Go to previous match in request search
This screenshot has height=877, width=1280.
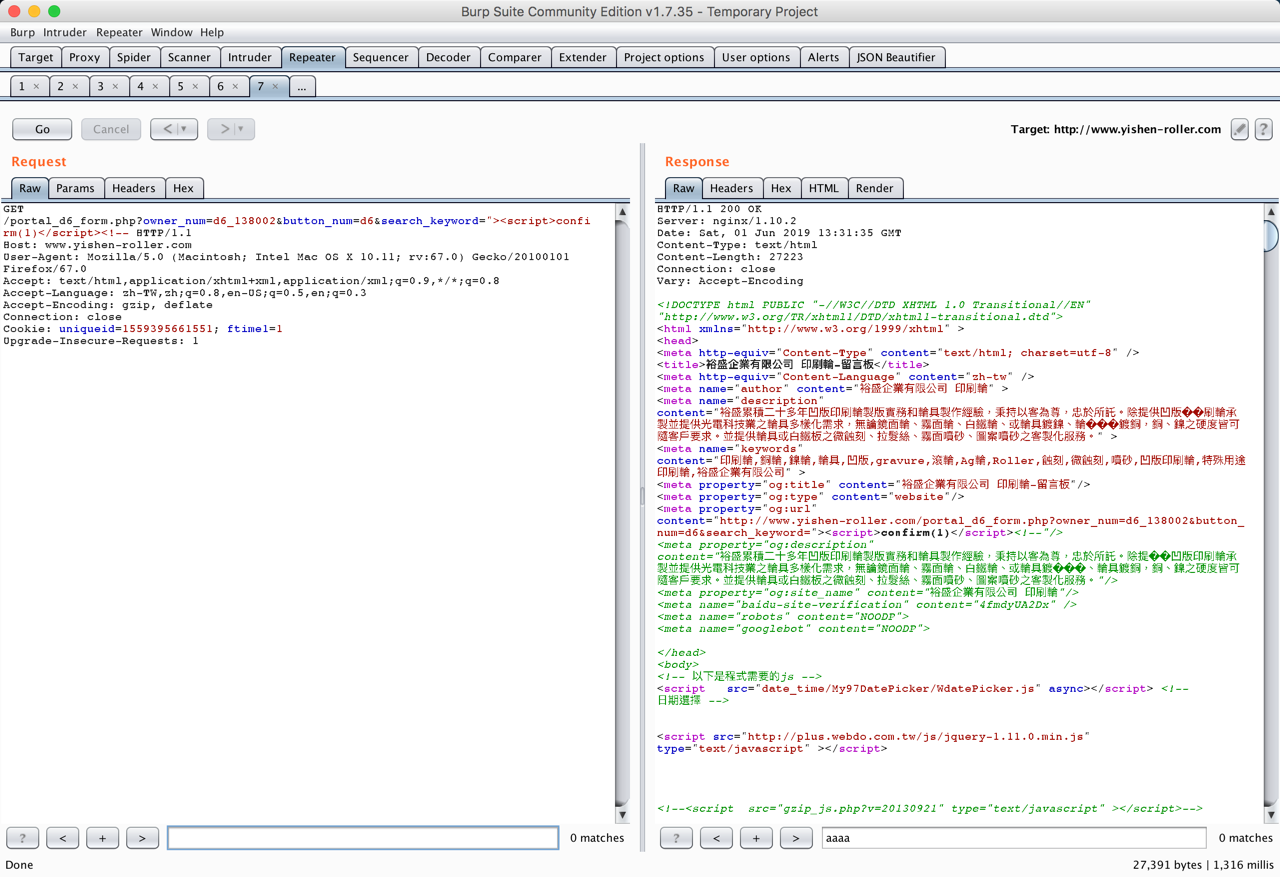coord(62,838)
